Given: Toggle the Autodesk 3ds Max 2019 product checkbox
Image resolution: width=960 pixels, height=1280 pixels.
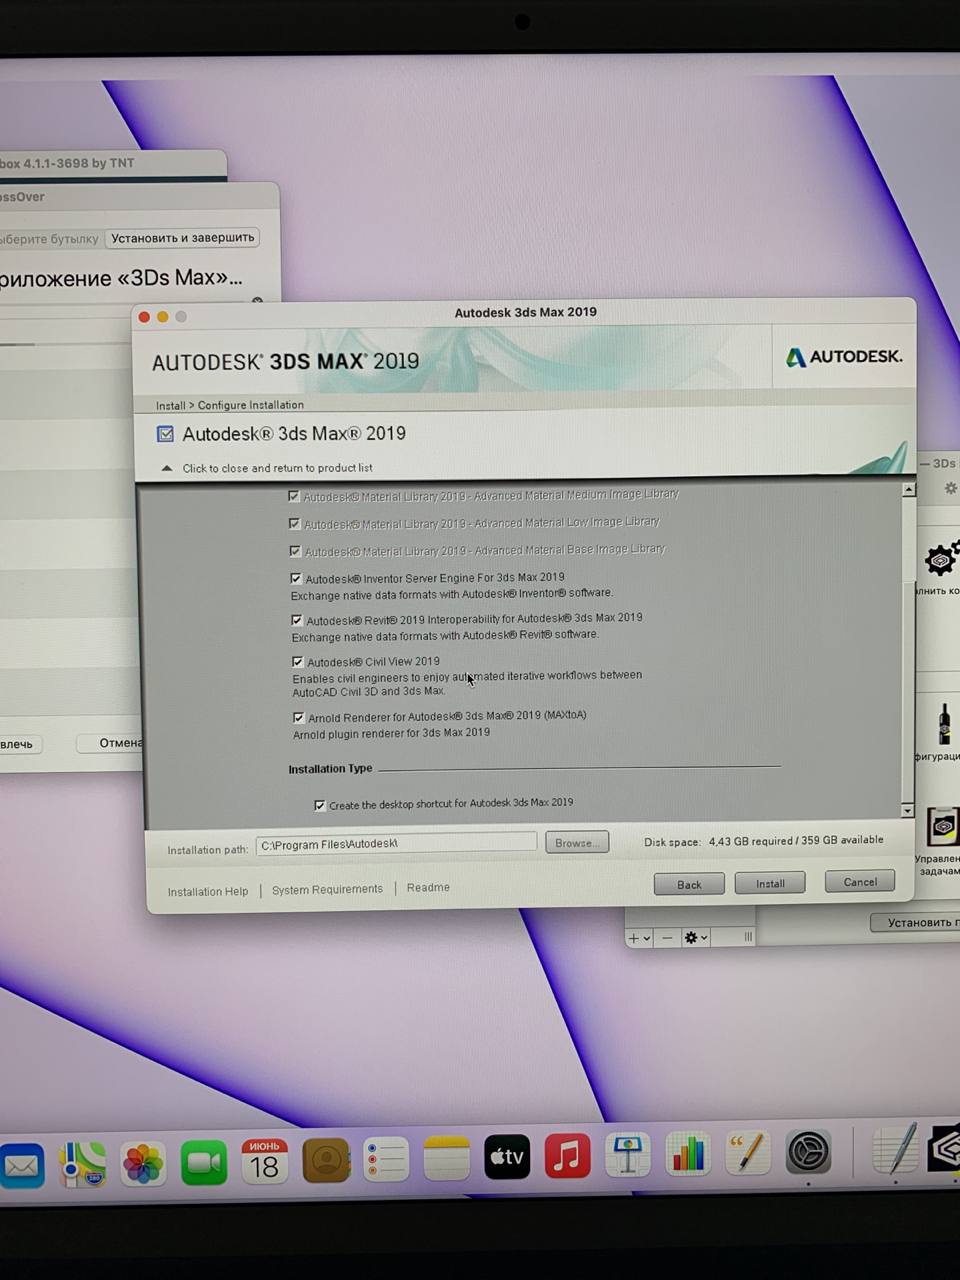Looking at the screenshot, I should 165,434.
